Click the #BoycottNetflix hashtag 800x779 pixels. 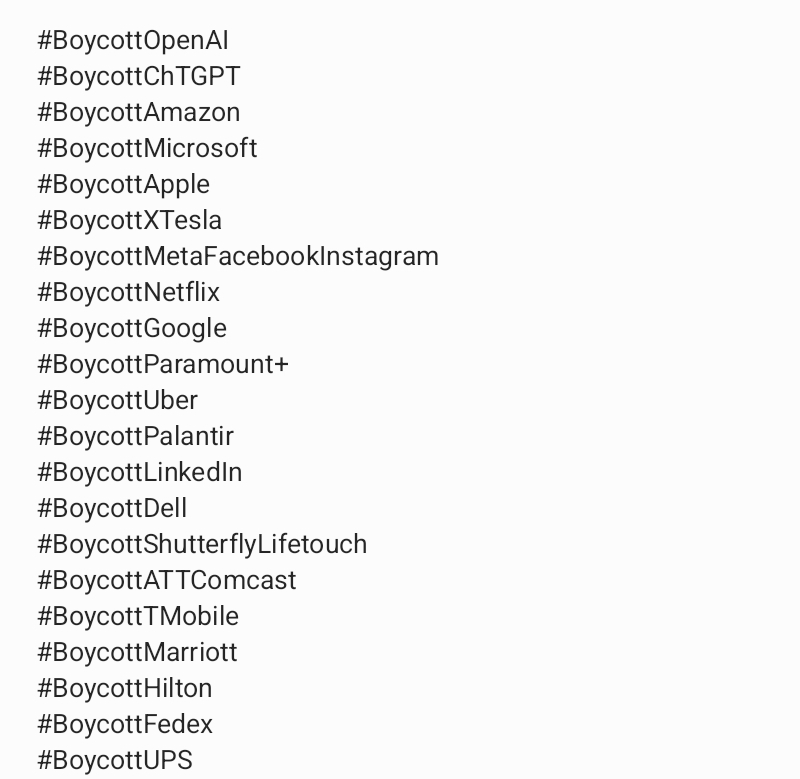coord(129,293)
